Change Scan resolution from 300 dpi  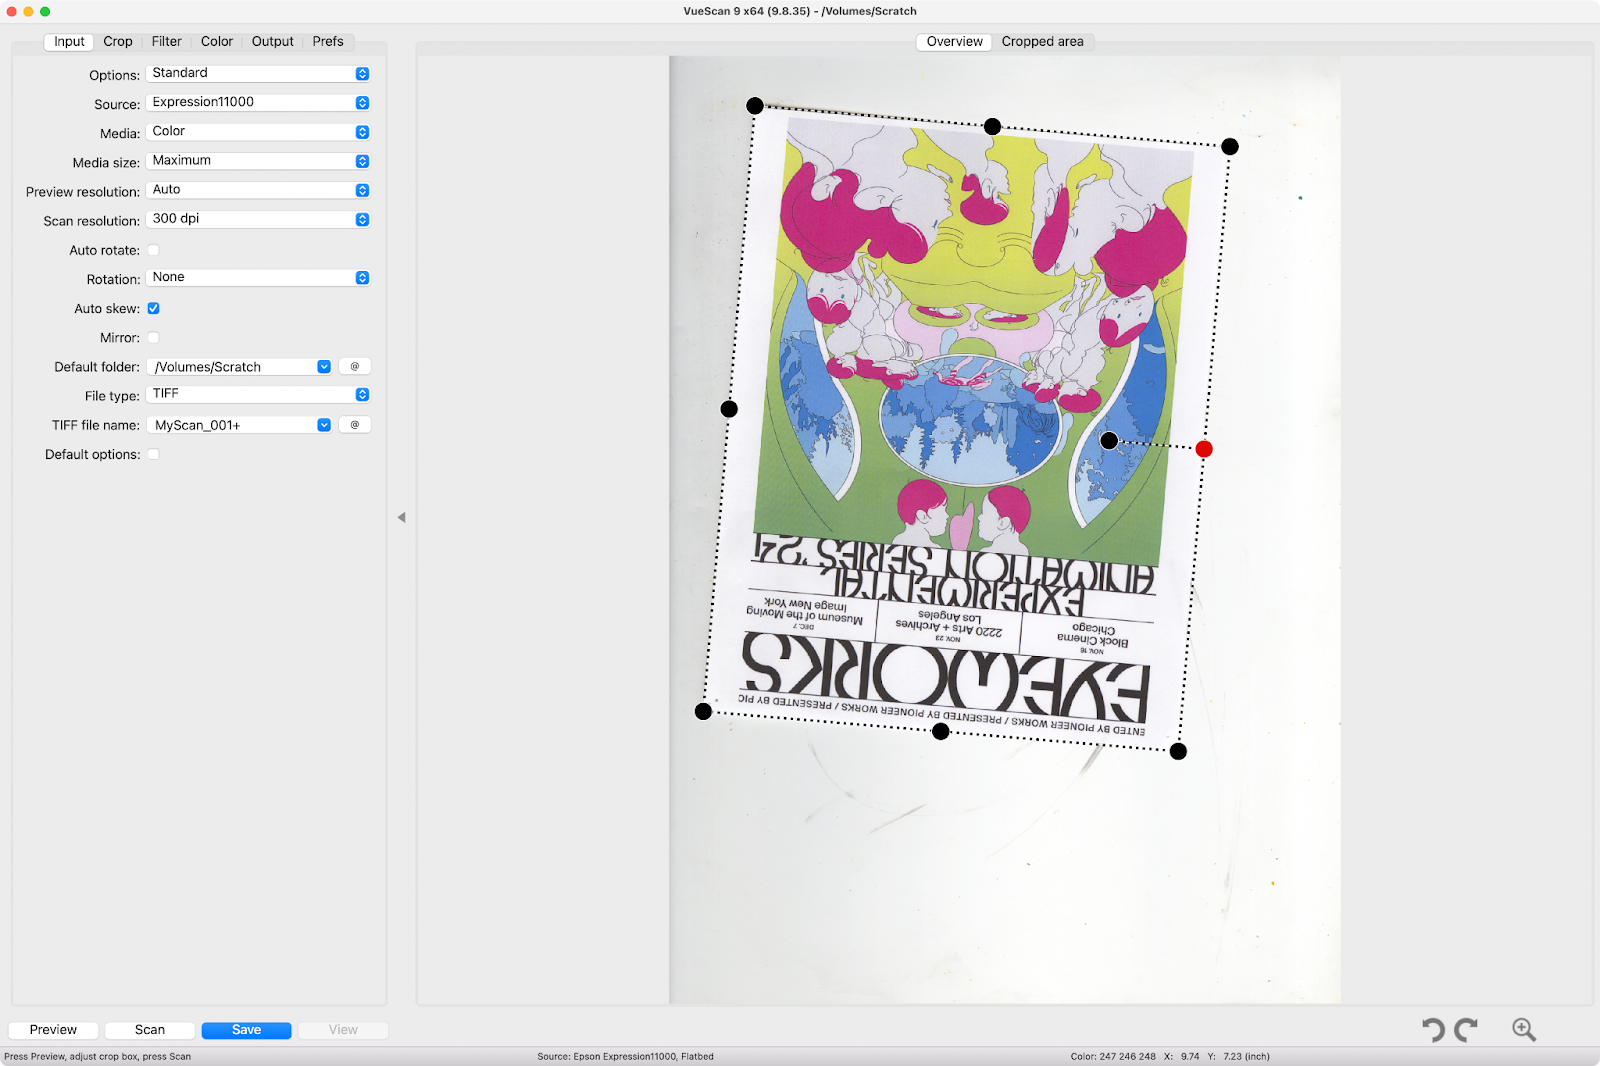[x=258, y=219]
